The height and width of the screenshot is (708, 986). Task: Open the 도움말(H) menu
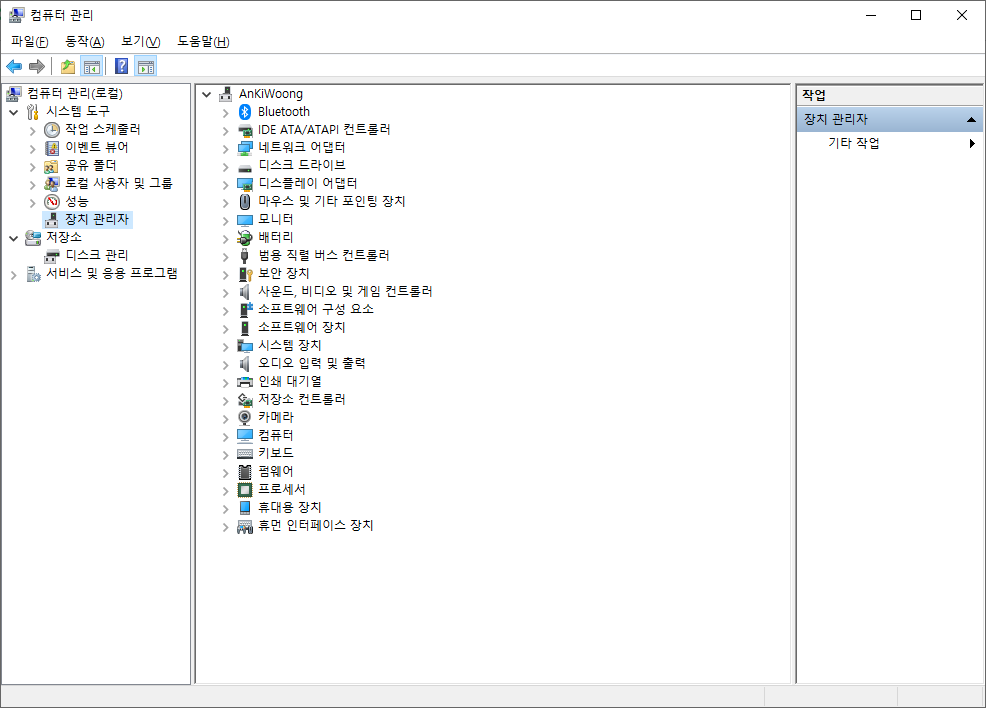pos(203,41)
